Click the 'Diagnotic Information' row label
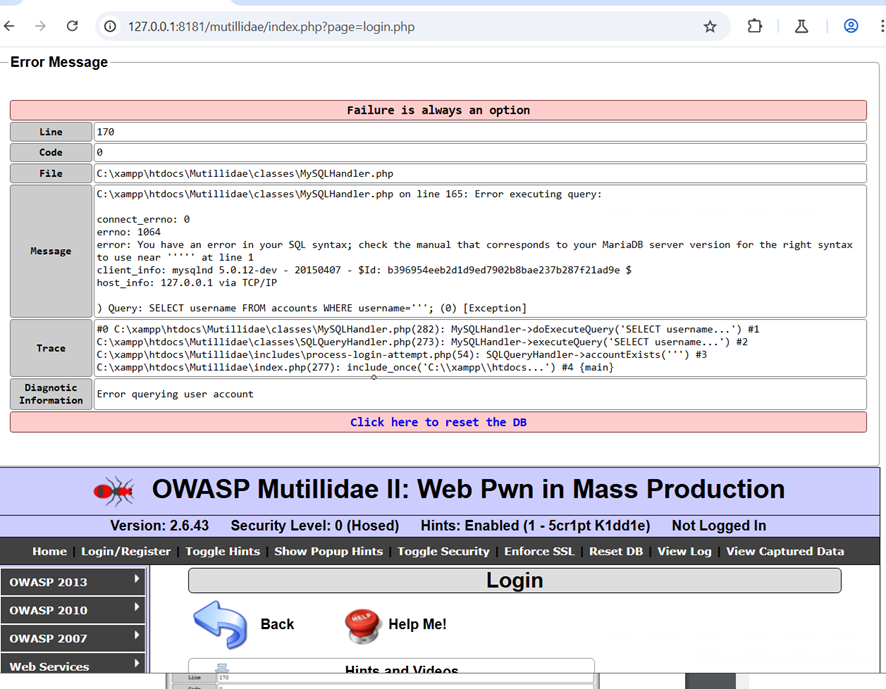Screen dimensions: 886x689 tap(51, 394)
